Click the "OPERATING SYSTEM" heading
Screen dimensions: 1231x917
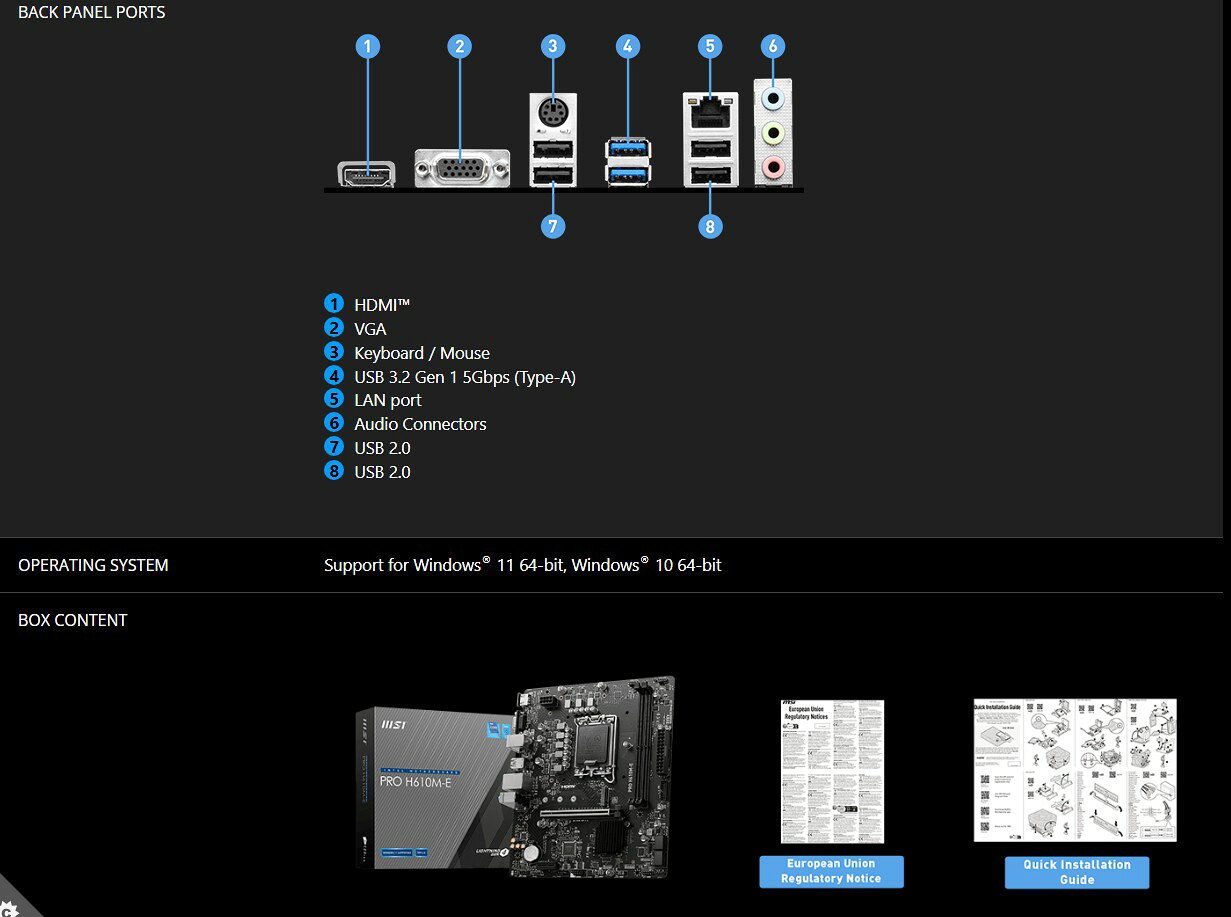(93, 565)
